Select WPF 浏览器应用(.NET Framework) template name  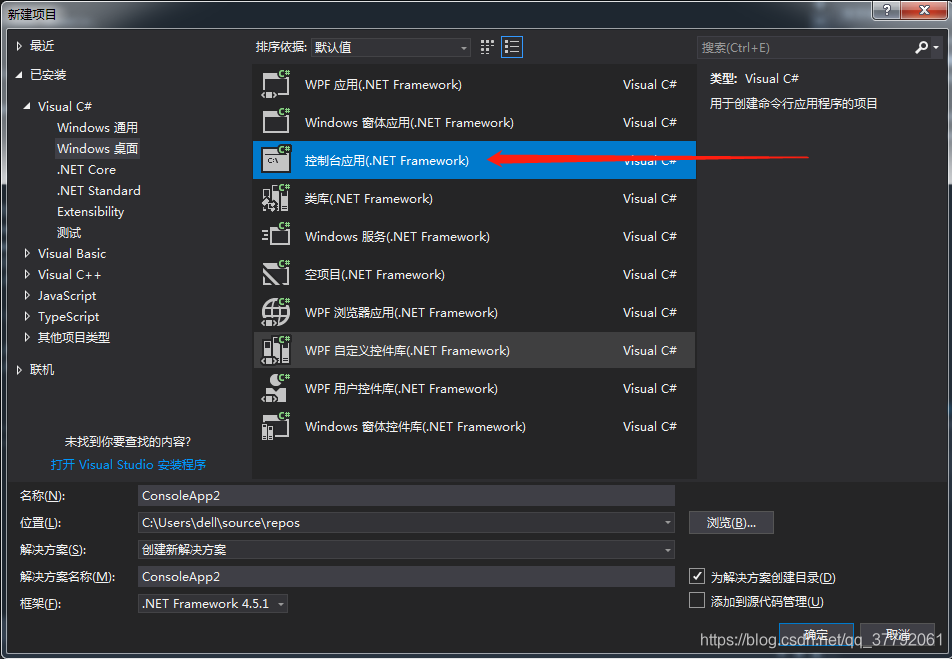click(401, 312)
